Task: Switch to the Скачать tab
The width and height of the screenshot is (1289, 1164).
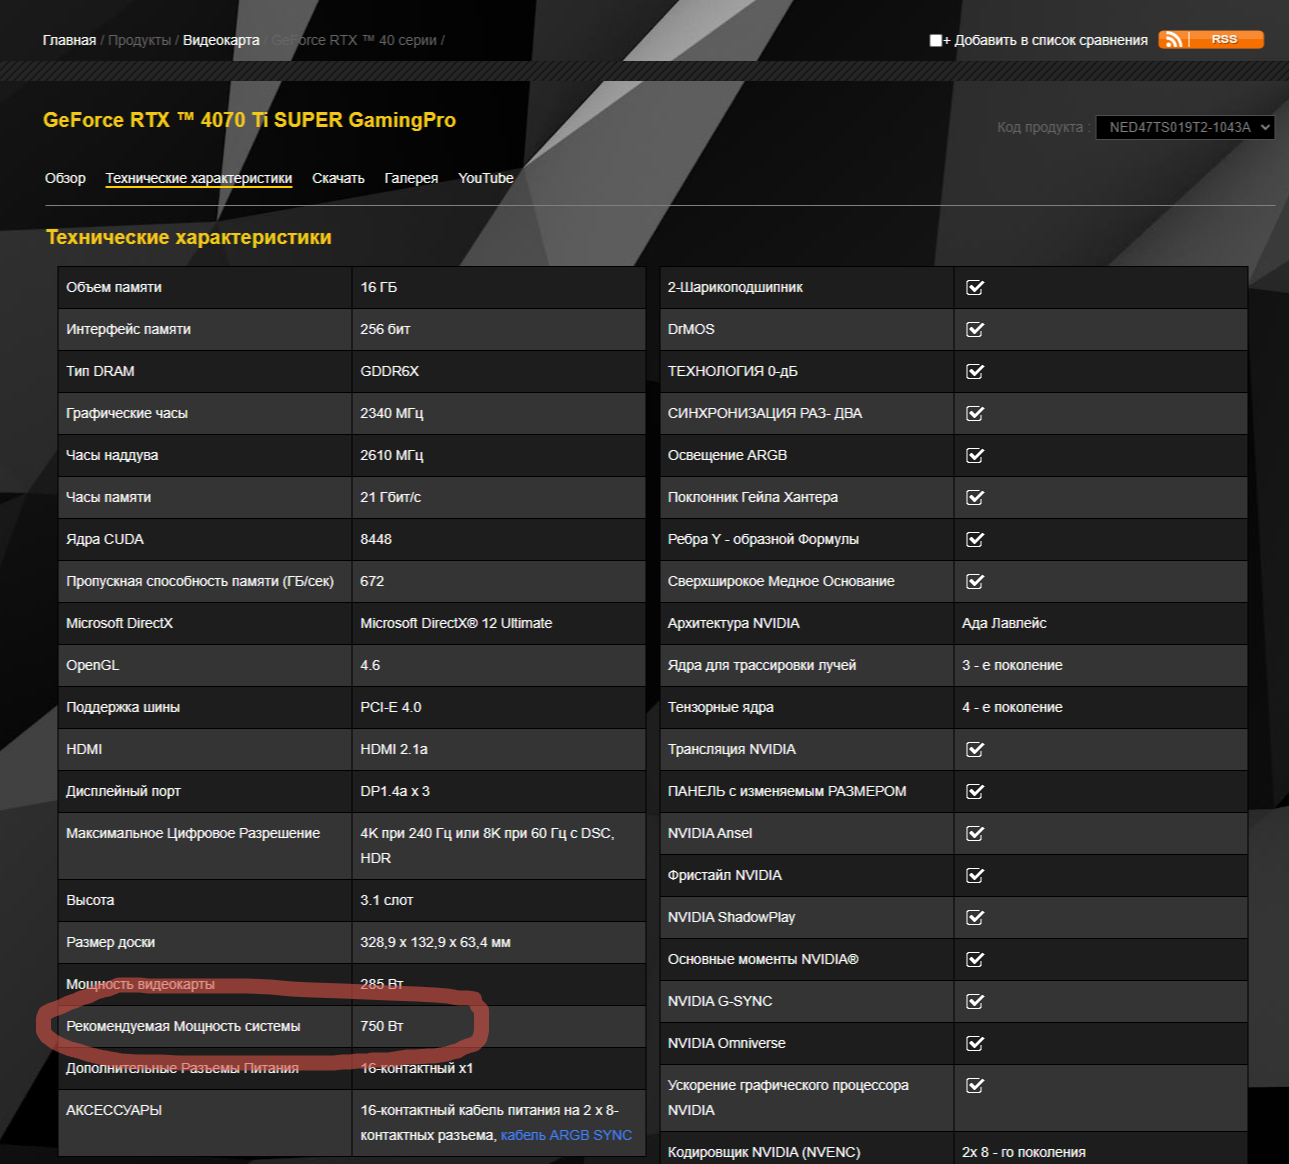Action: [x=338, y=178]
